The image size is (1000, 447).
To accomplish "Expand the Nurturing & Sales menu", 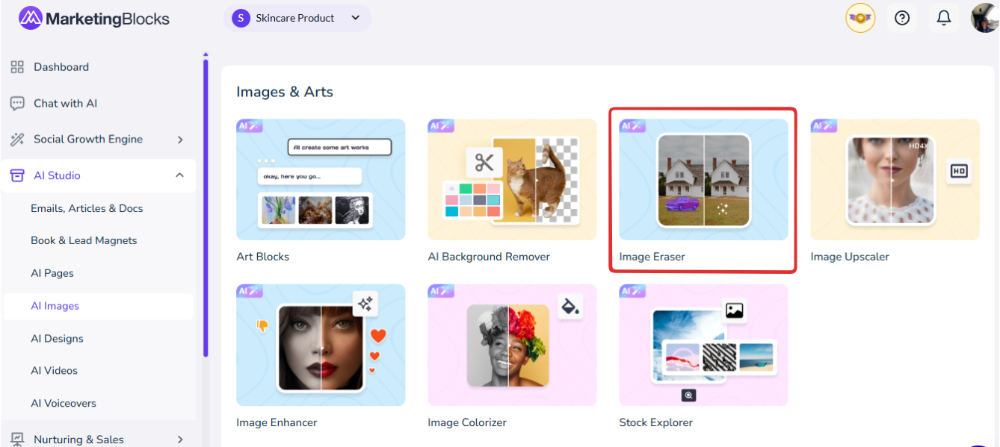I will (x=180, y=439).
